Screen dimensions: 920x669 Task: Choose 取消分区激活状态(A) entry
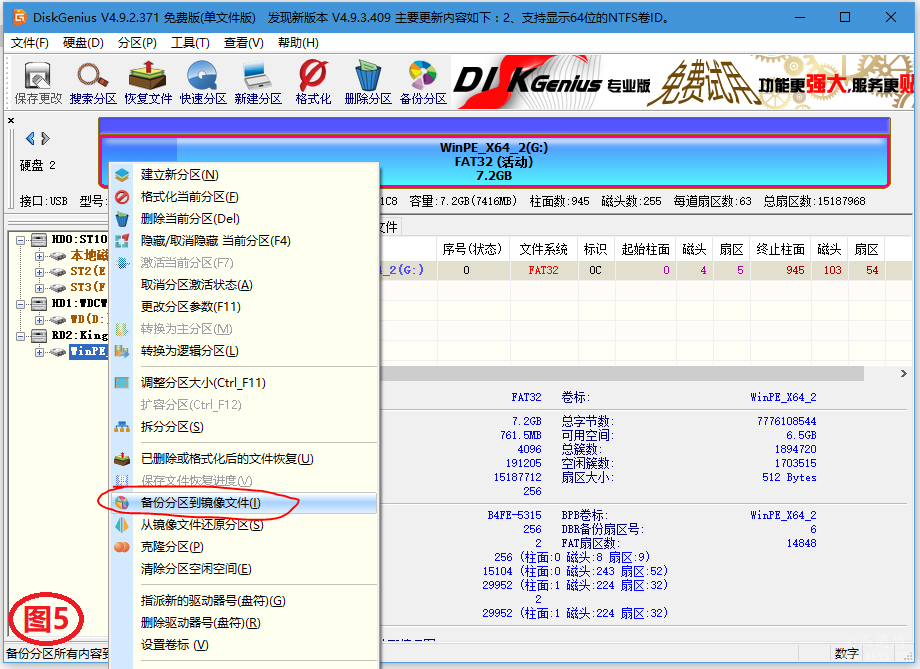coord(243,285)
